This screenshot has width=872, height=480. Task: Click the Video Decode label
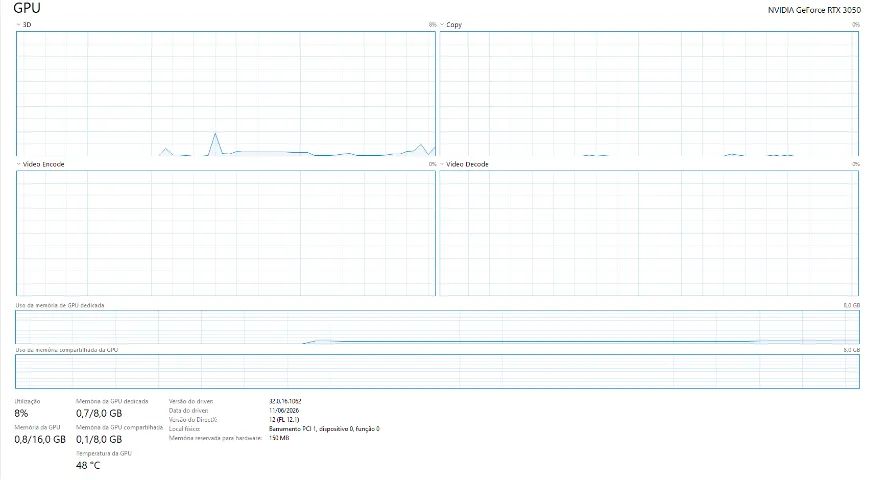point(467,164)
